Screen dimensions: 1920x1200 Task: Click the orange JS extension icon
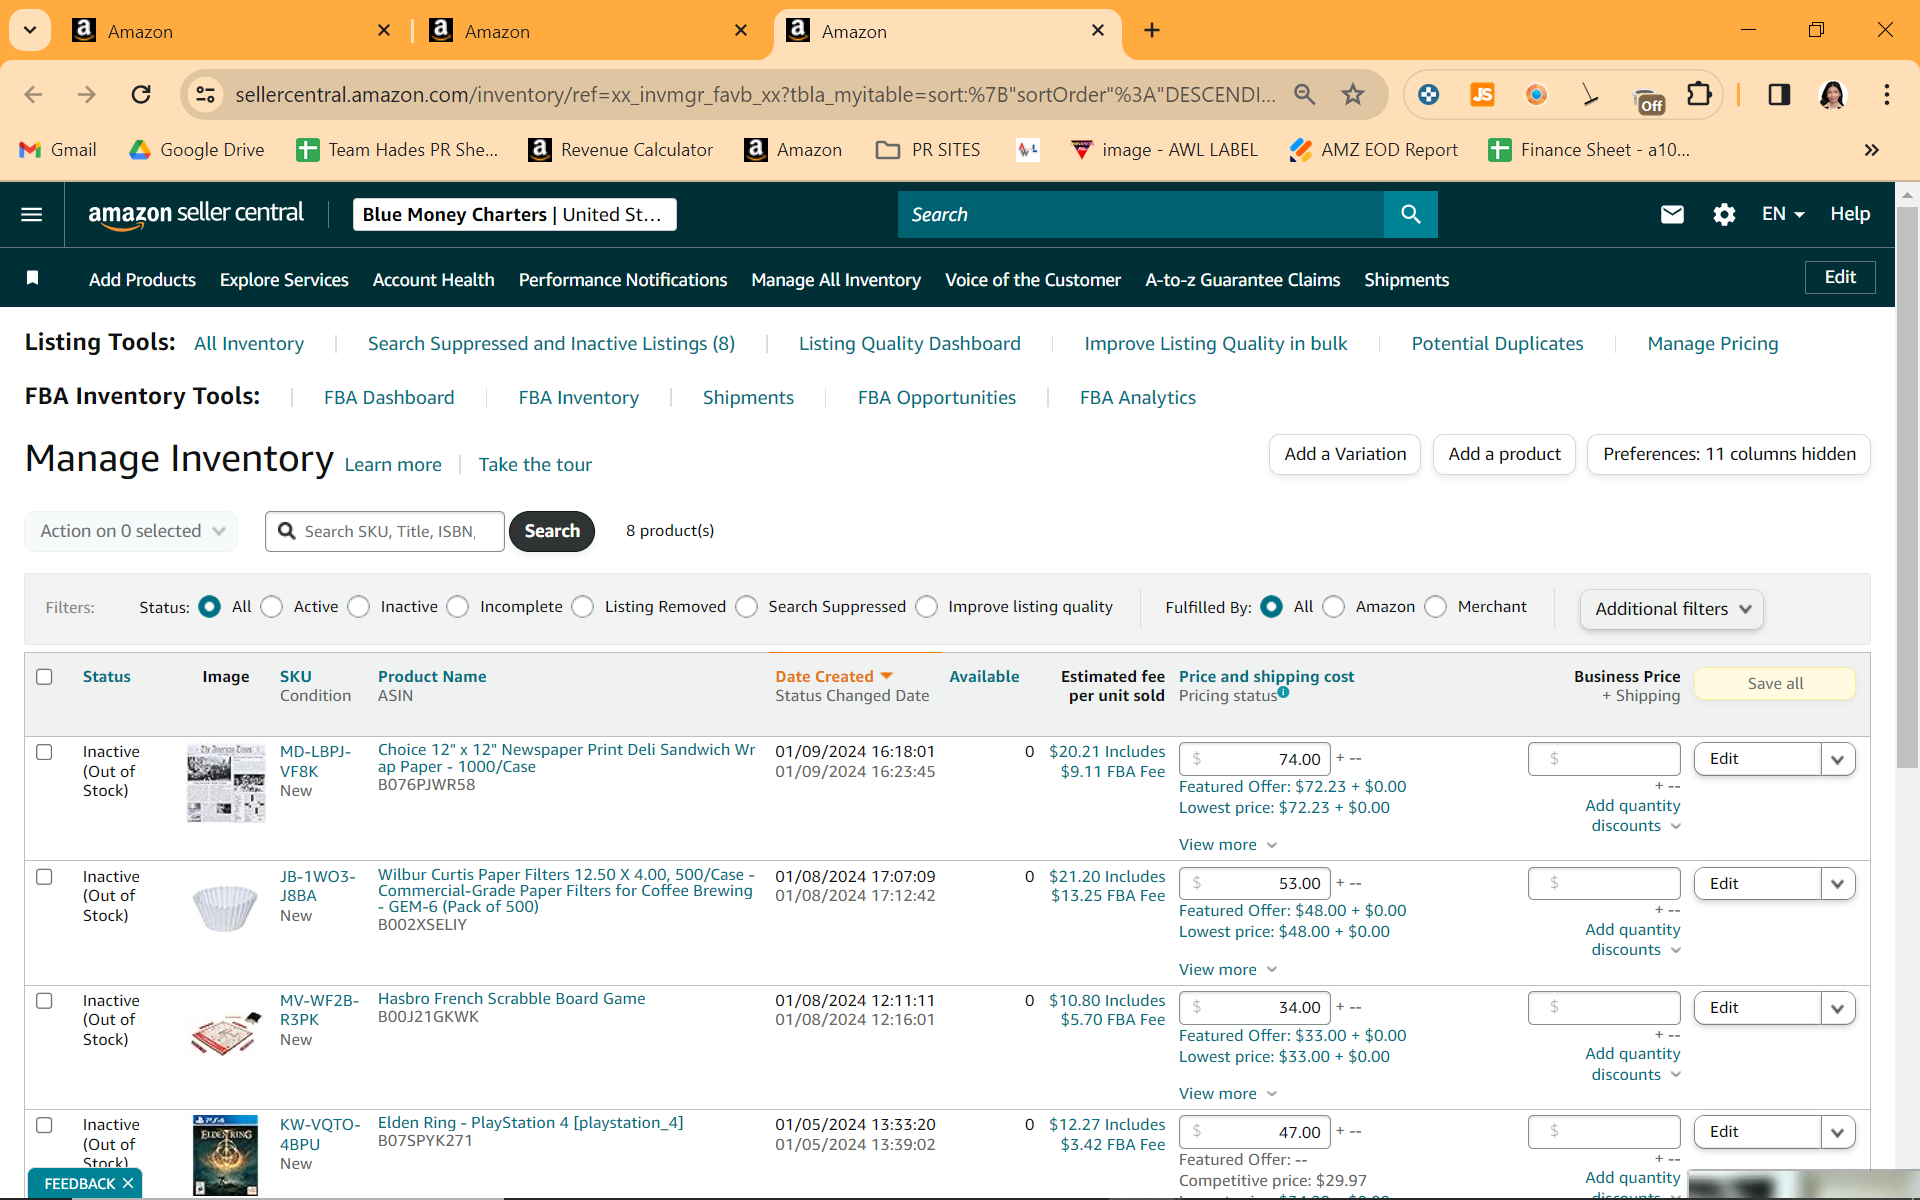coord(1482,94)
